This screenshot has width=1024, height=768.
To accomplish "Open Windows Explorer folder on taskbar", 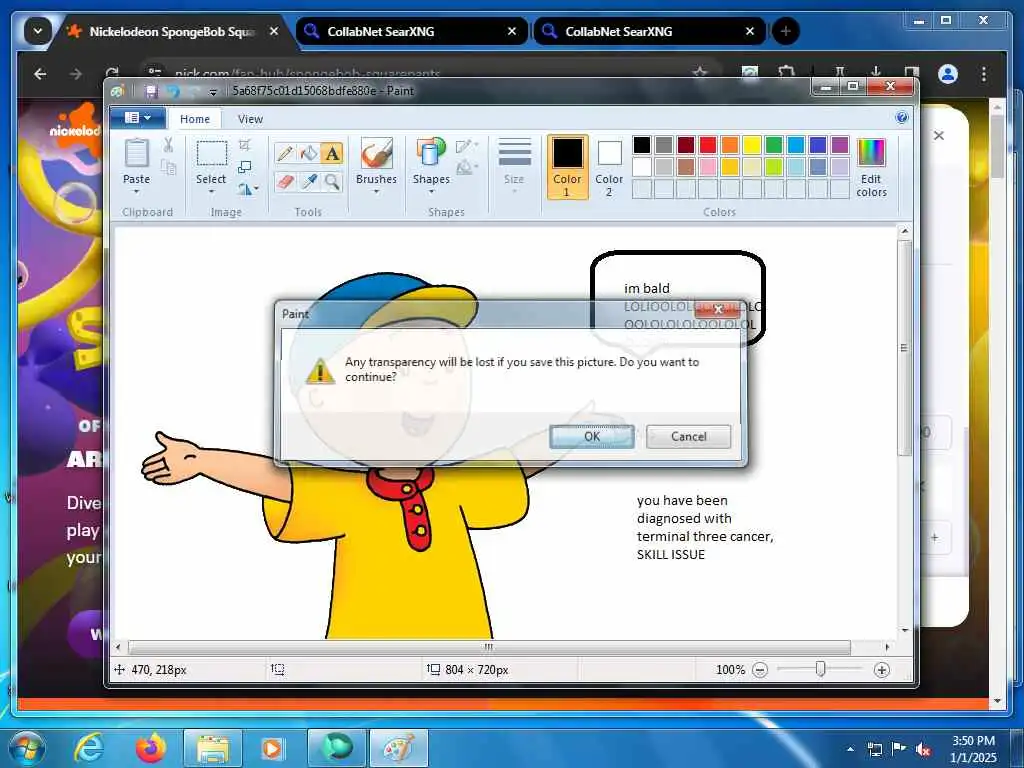I will (x=213, y=748).
